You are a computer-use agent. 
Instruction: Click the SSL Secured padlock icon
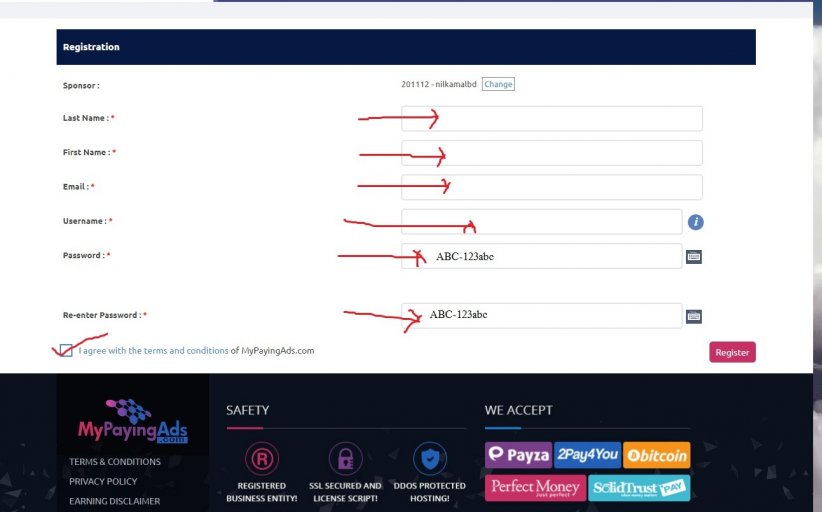(x=346, y=459)
